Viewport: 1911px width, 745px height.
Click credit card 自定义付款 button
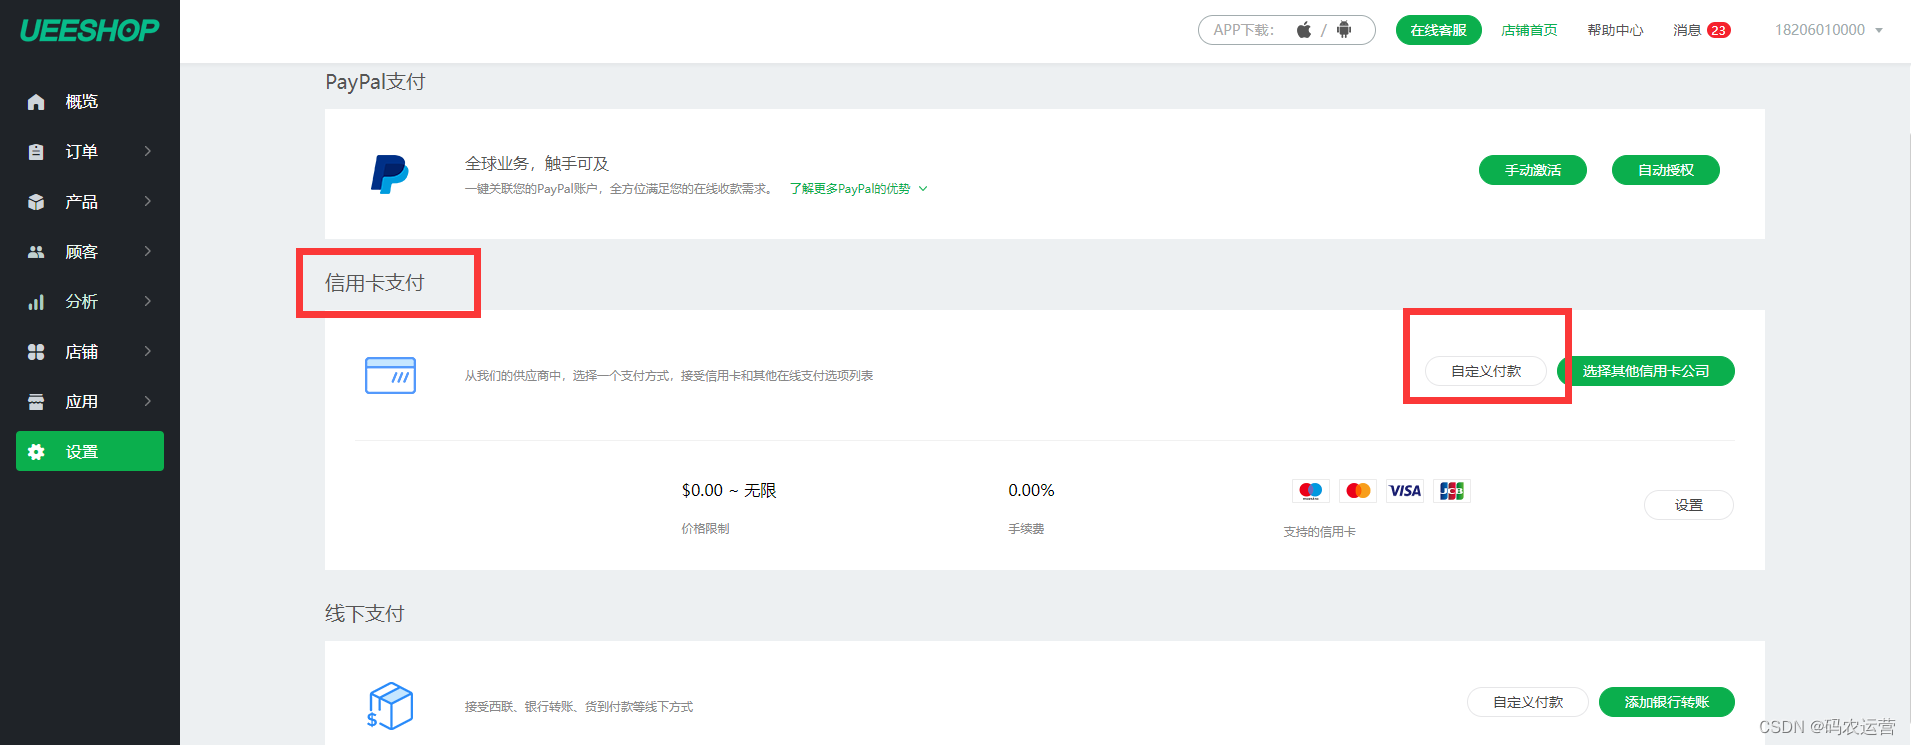[x=1486, y=371]
